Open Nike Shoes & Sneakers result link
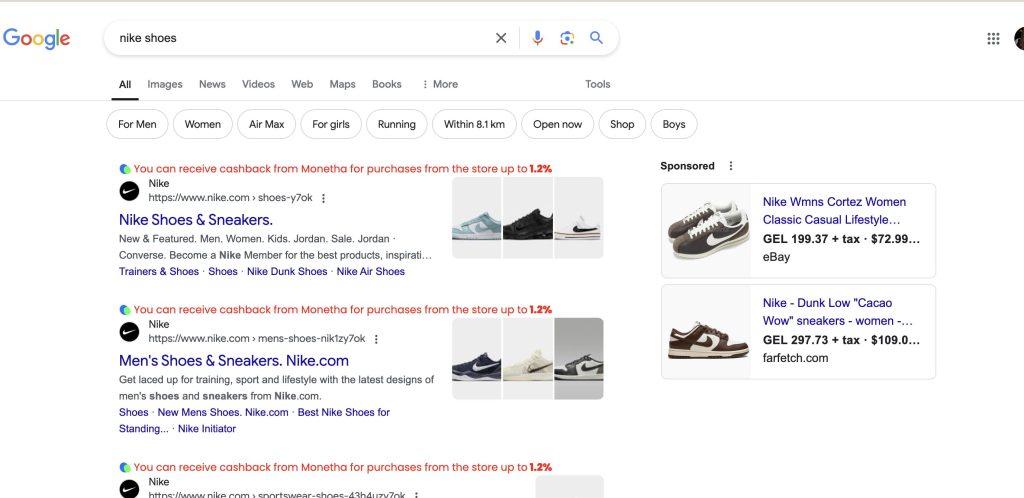Screen dimensions: 1024x498 196,219
